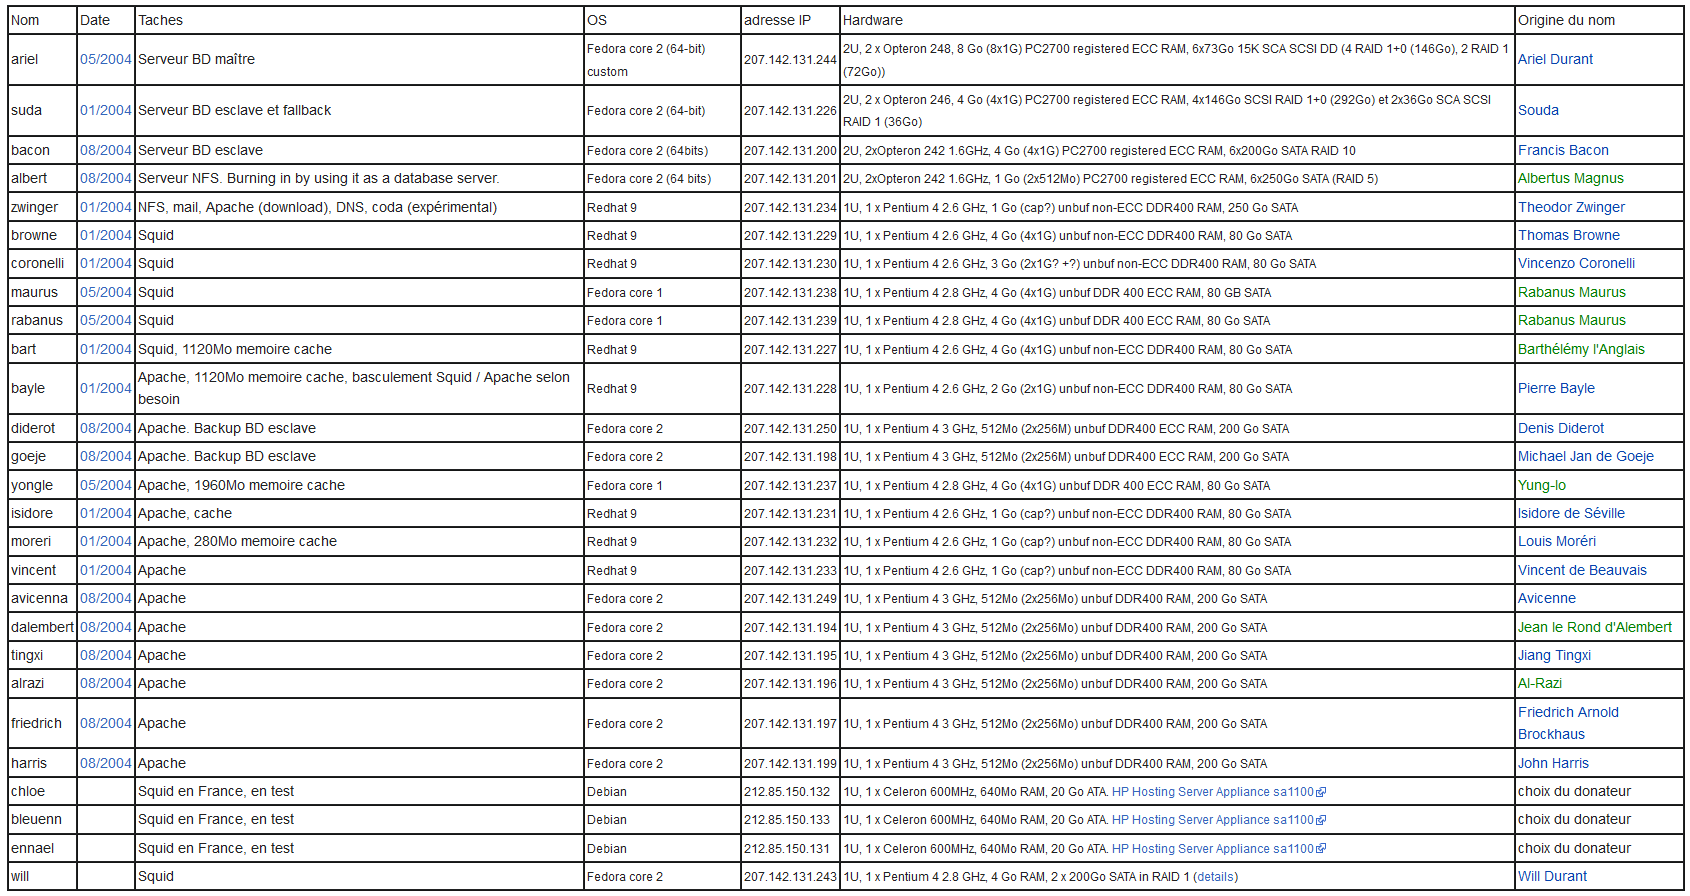The image size is (1690, 896).
Task: Open Rabanus Maurus link in maurus row
Action: 1571,292
